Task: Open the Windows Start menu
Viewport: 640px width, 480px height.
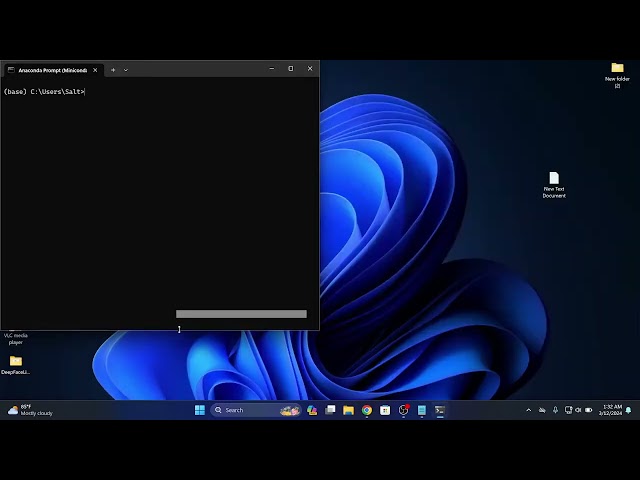Action: (200, 410)
